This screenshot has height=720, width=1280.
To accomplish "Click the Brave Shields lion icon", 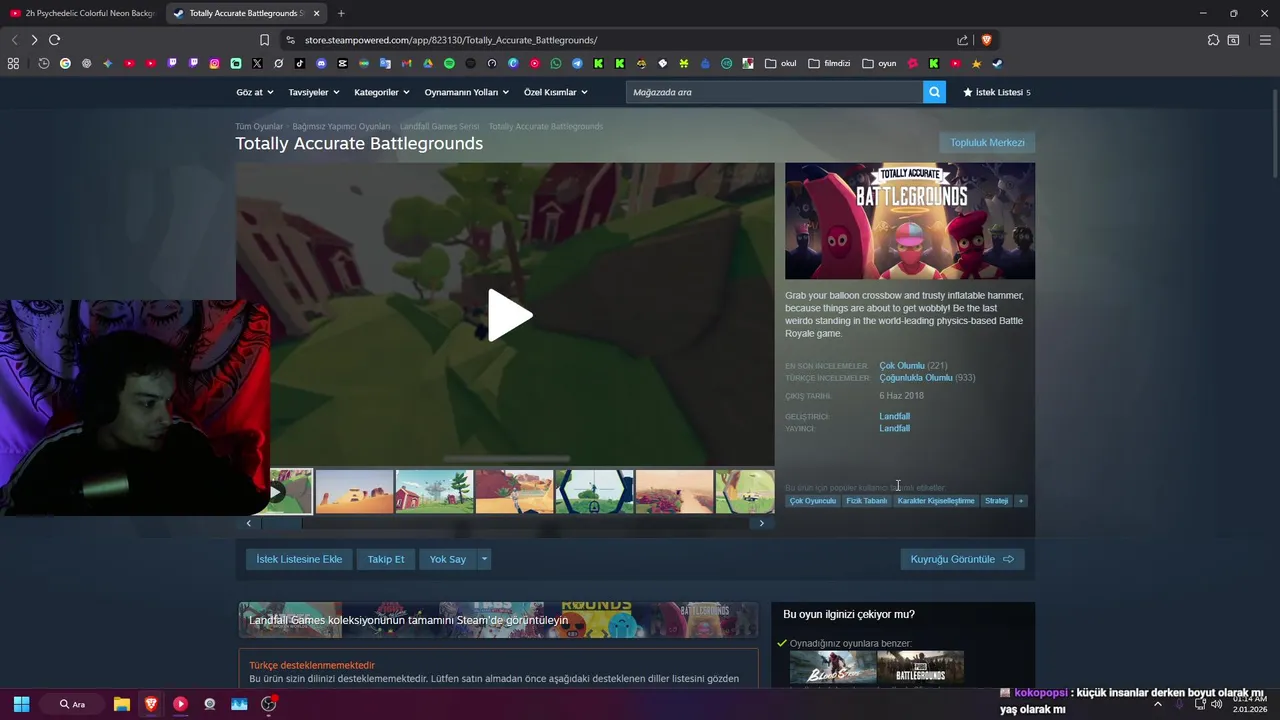I will click(x=986, y=40).
